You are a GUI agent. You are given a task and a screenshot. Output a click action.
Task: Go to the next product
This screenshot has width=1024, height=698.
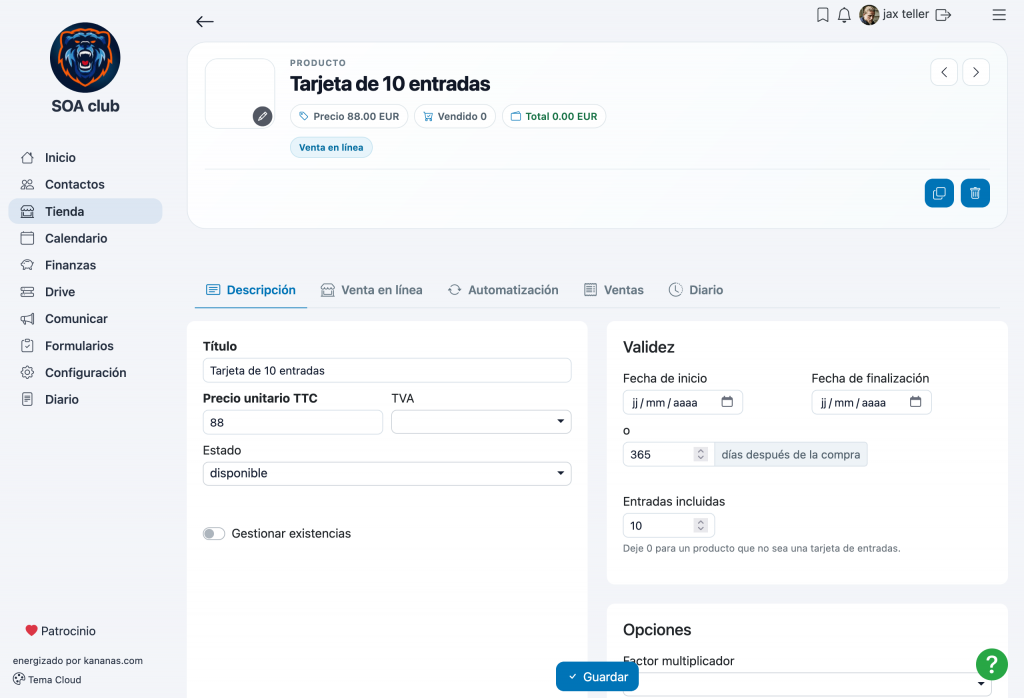point(976,72)
